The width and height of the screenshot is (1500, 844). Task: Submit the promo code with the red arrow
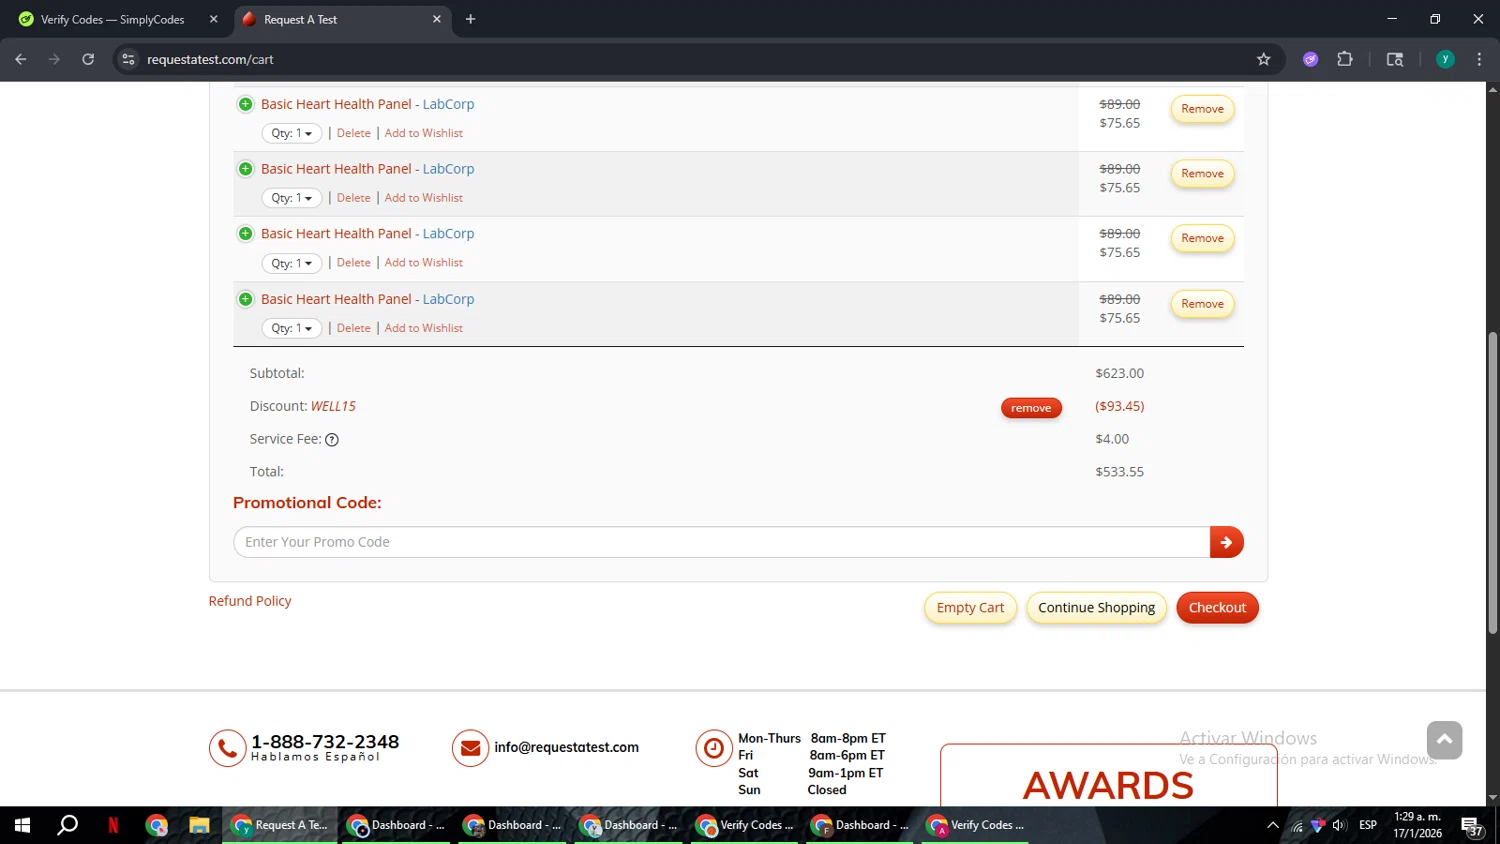[x=1226, y=542]
